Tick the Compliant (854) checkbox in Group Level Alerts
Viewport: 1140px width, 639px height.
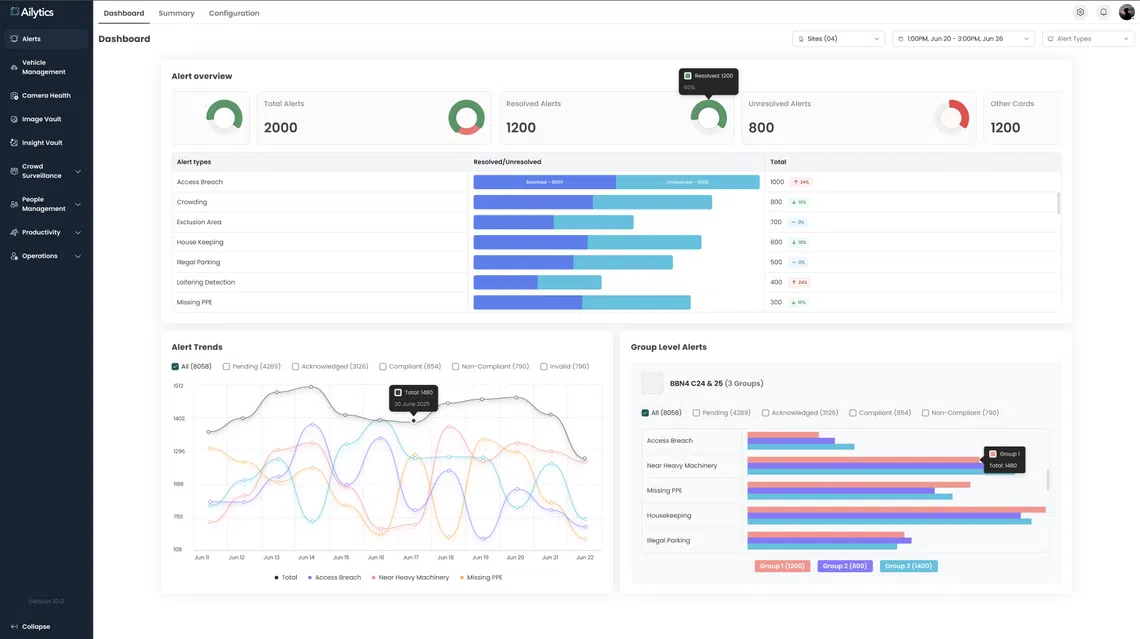tap(852, 413)
